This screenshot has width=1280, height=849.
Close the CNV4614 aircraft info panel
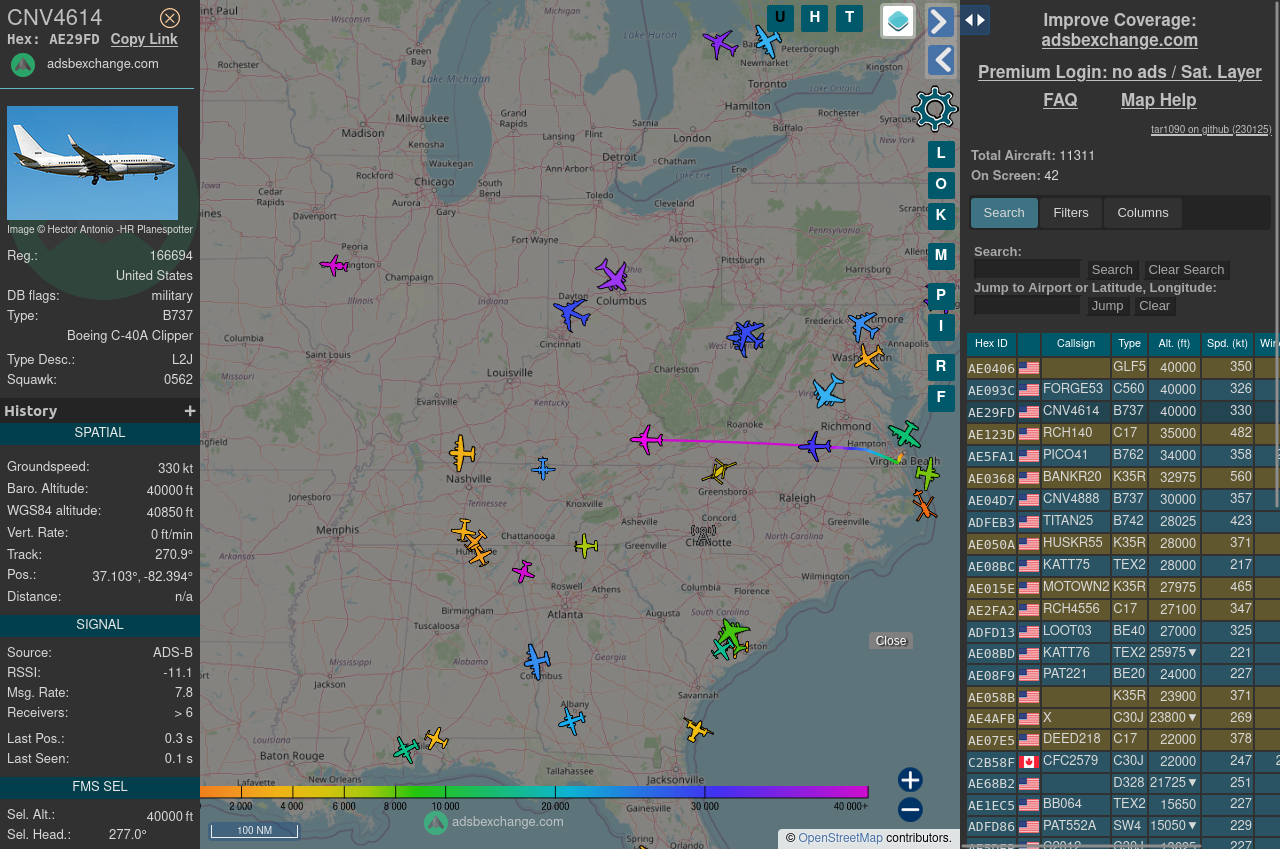[x=170, y=18]
